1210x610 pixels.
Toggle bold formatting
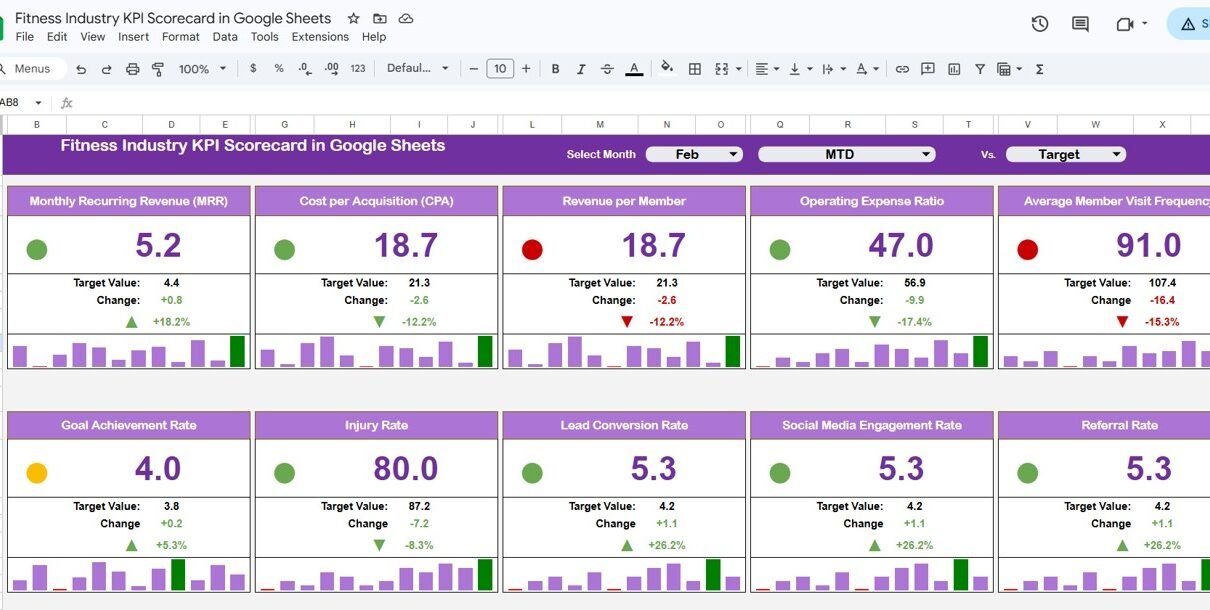click(x=555, y=69)
